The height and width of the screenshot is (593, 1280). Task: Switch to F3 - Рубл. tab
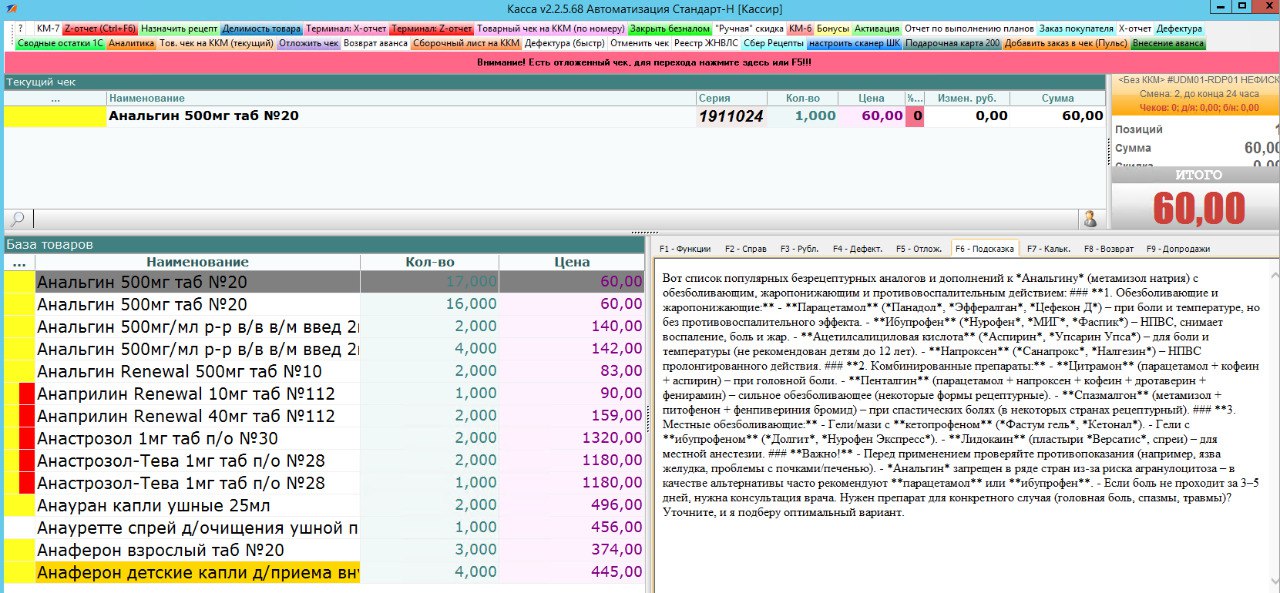click(799, 248)
